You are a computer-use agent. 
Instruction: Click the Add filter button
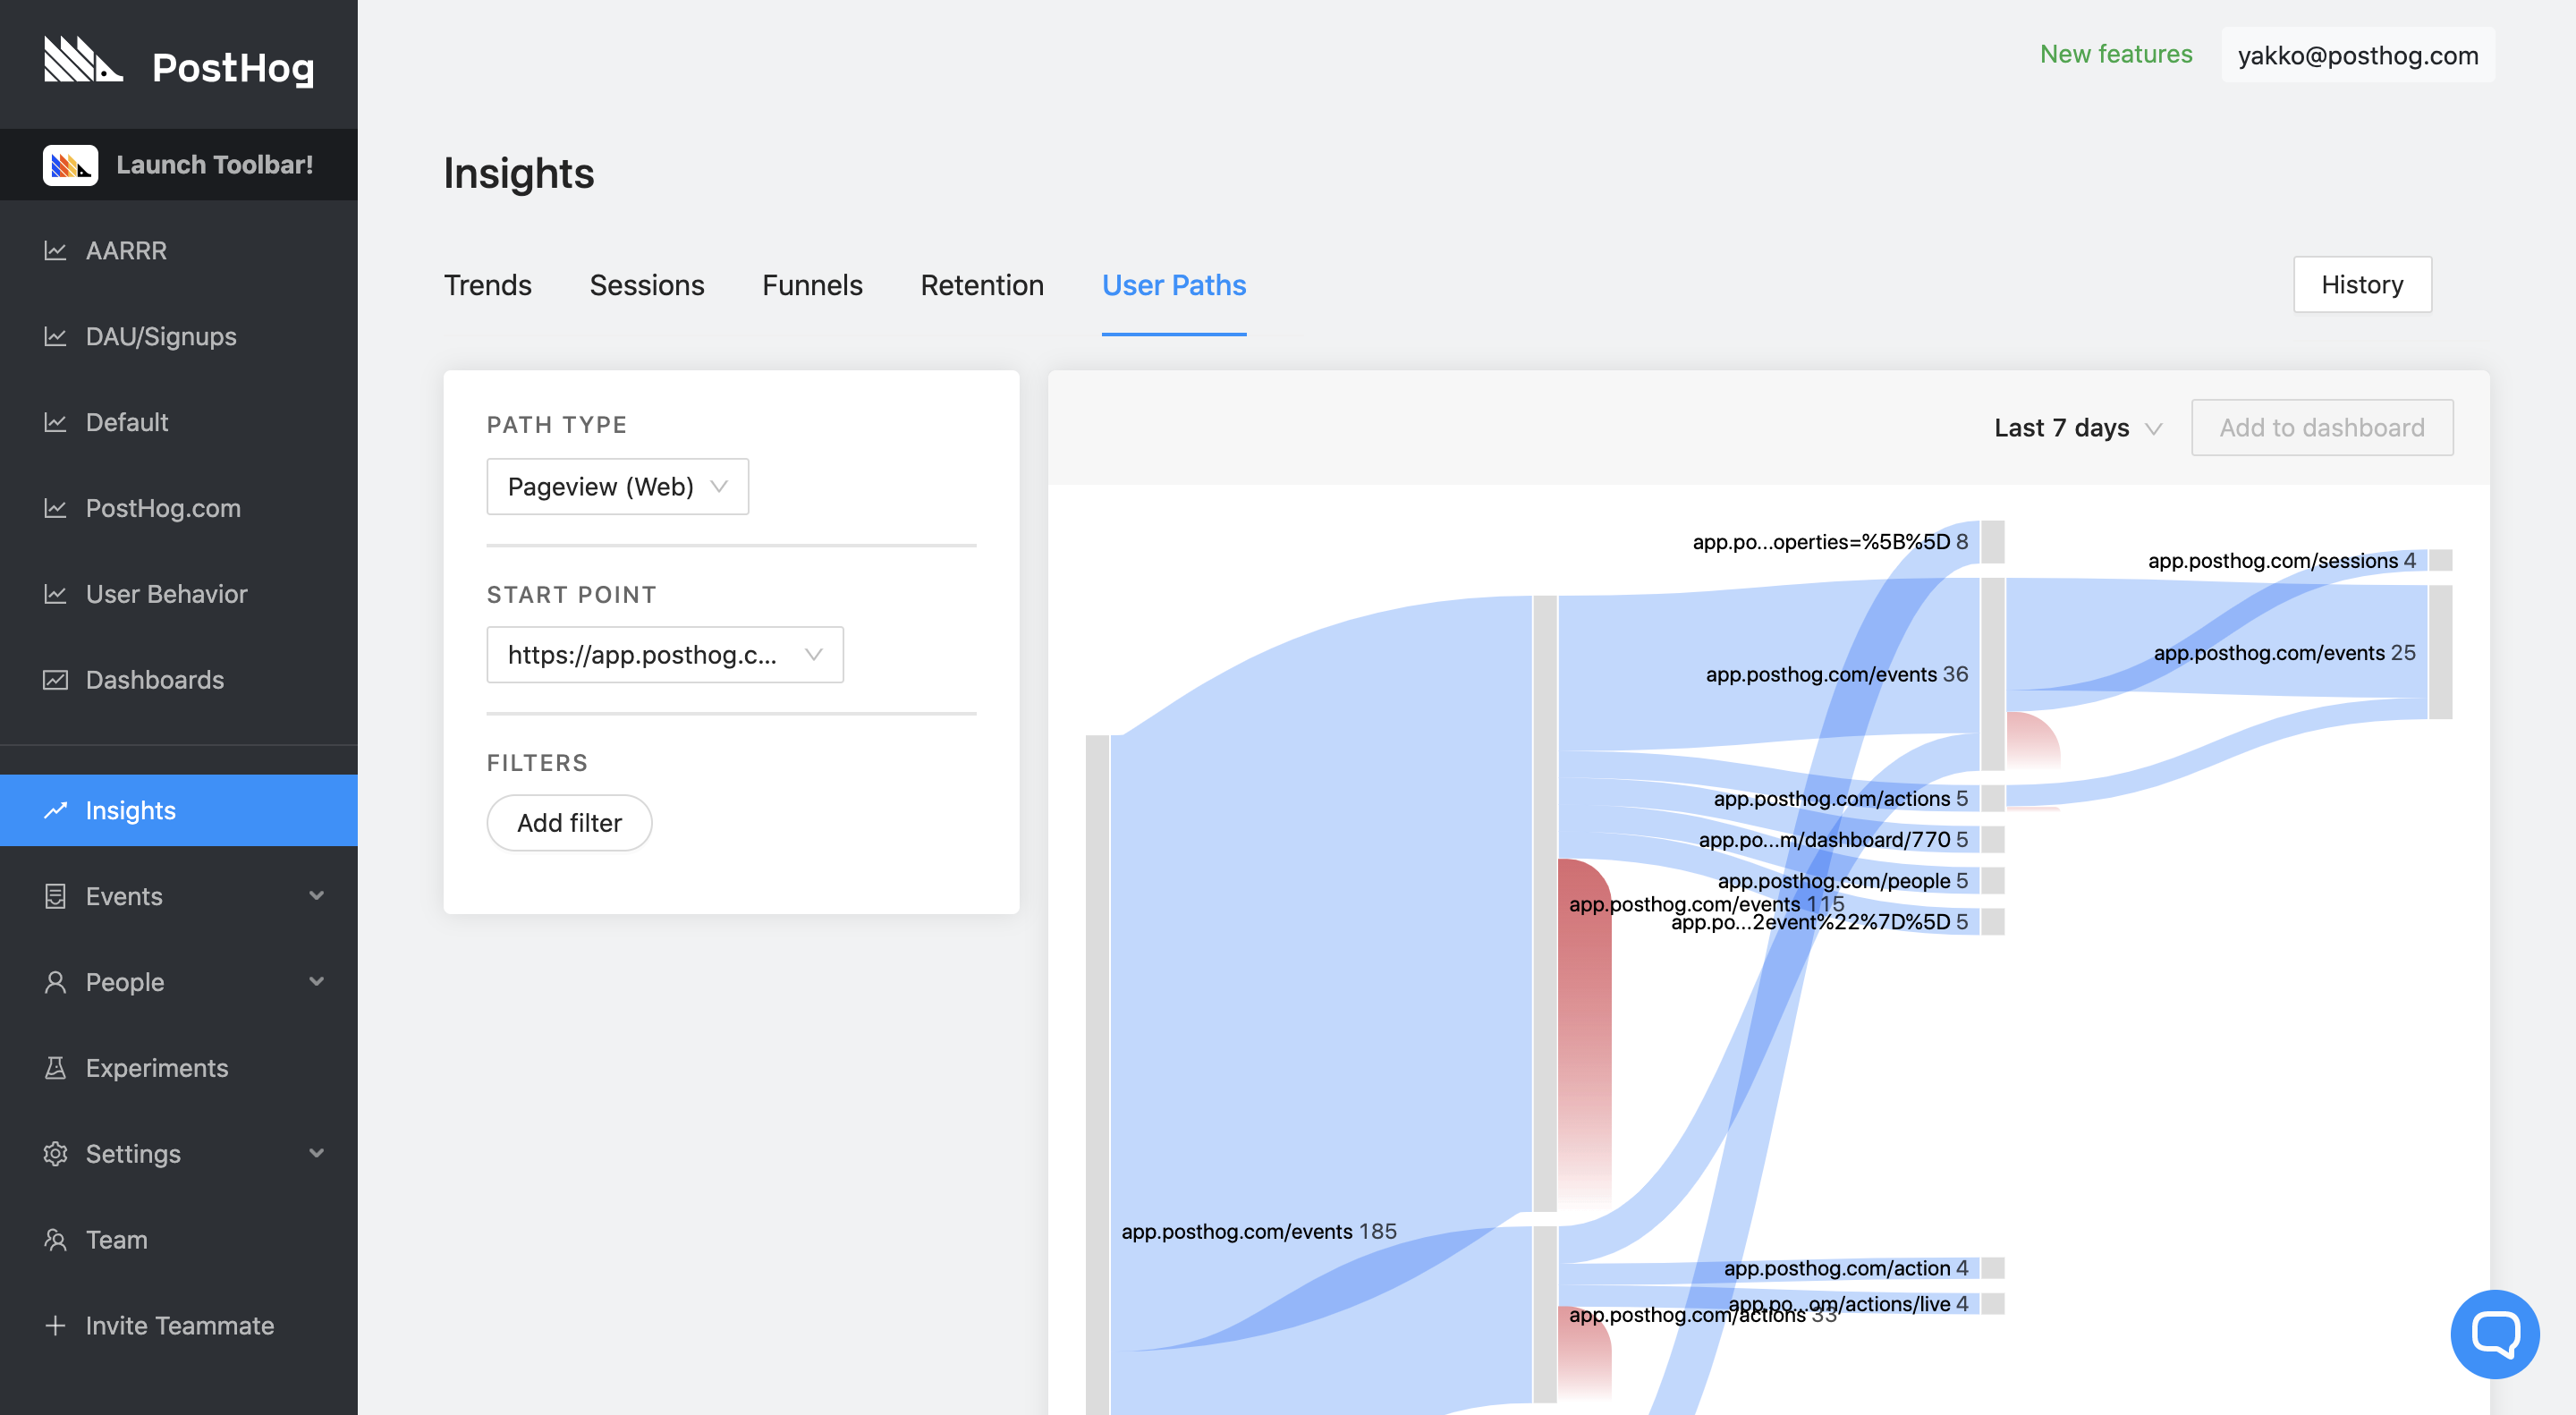pyautogui.click(x=569, y=823)
